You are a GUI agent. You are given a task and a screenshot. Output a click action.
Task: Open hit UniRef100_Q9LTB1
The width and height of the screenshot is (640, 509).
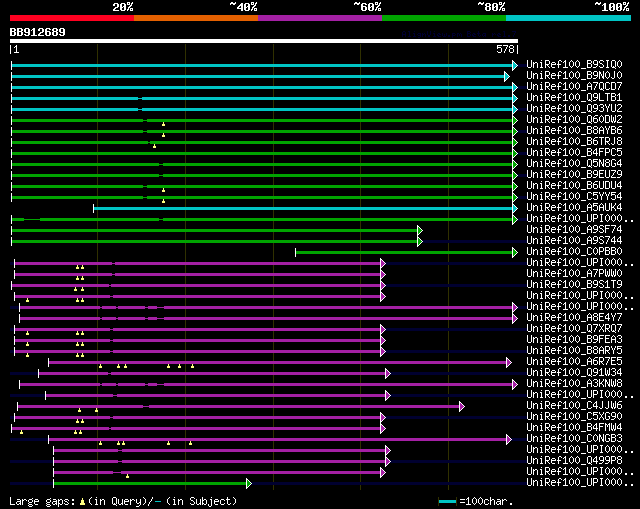(x=574, y=98)
